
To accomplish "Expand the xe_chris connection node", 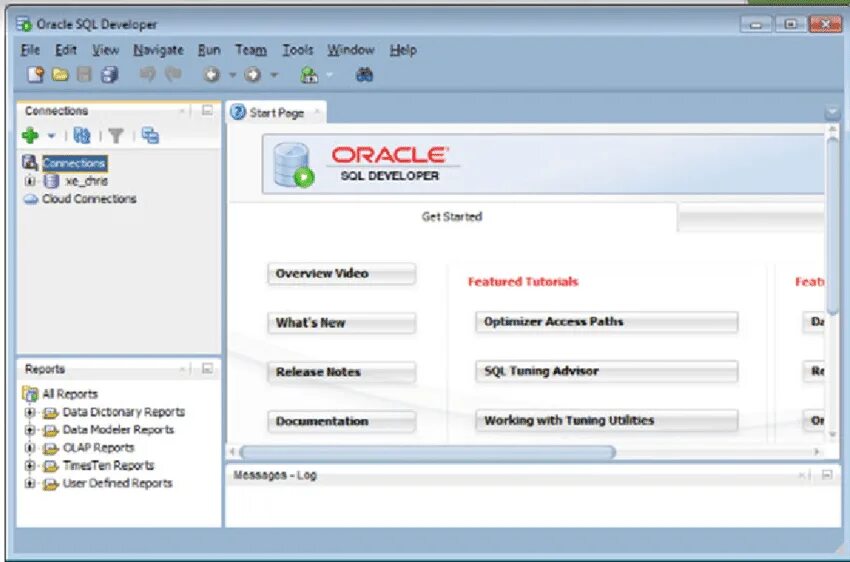I will 30,180.
